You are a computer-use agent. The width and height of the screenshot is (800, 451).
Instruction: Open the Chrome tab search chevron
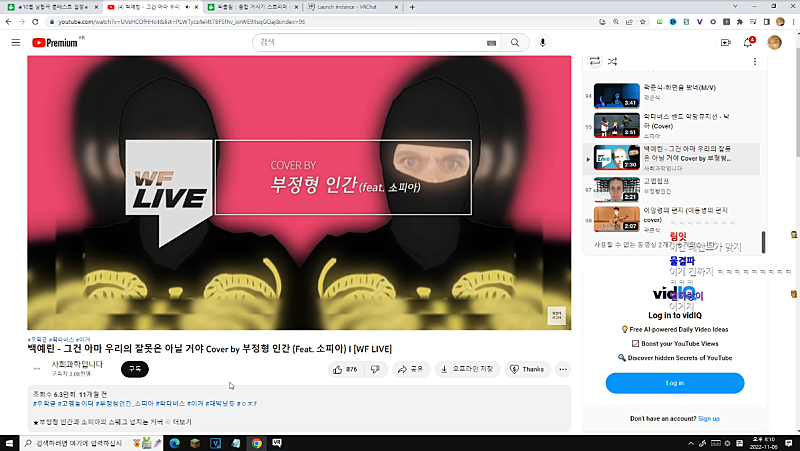(735, 6)
